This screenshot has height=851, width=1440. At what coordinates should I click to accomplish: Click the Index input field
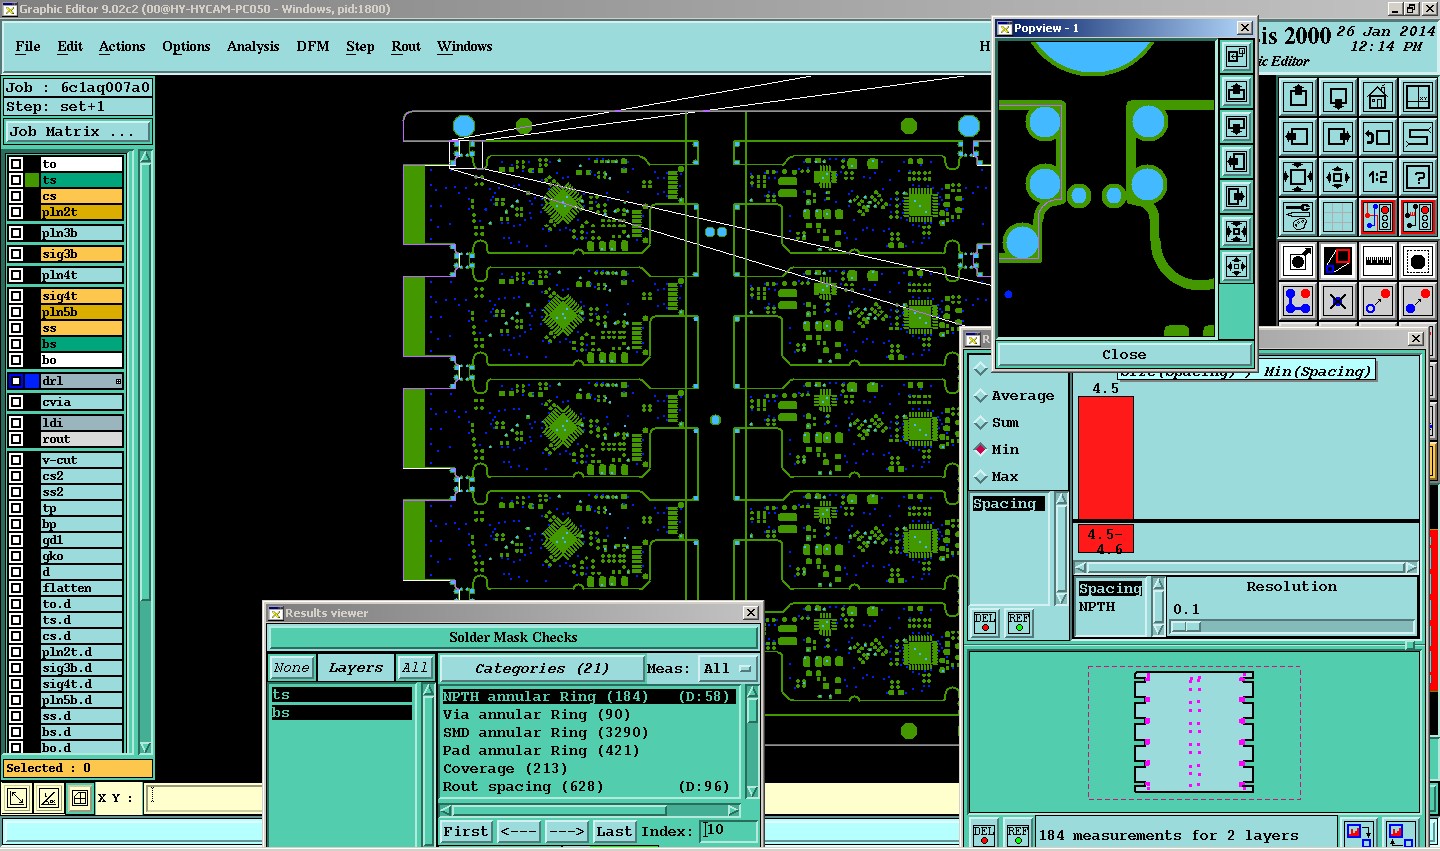pos(728,831)
